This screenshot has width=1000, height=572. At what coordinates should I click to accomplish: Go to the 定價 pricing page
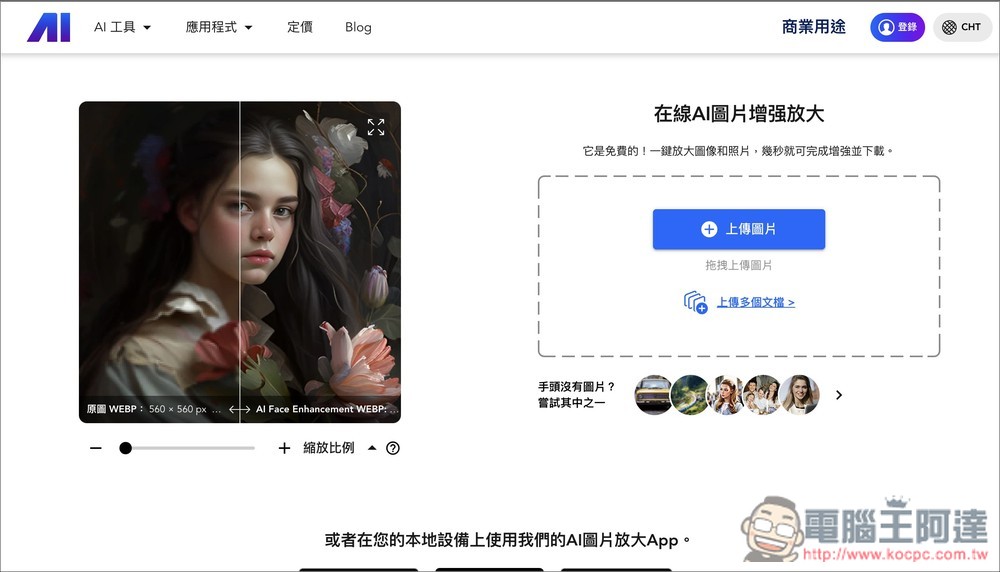click(x=300, y=27)
